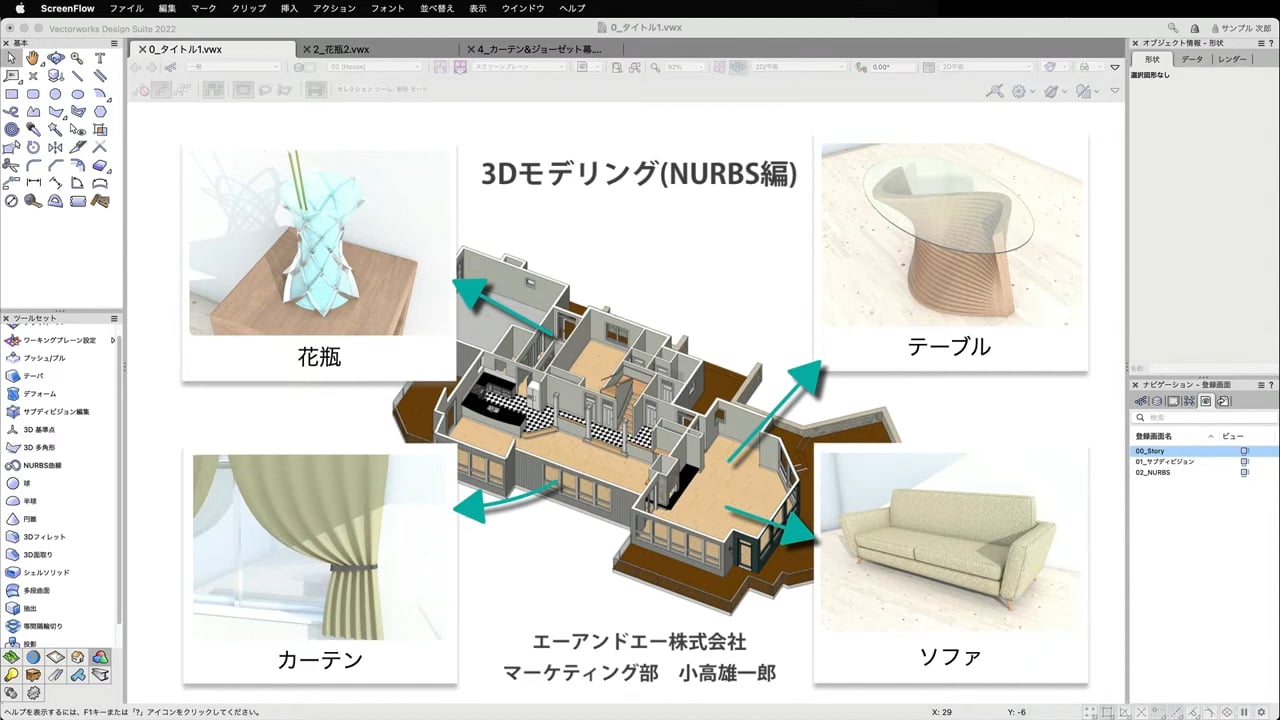
Task: Toggle view icon for 00_Story row
Action: (1245, 451)
